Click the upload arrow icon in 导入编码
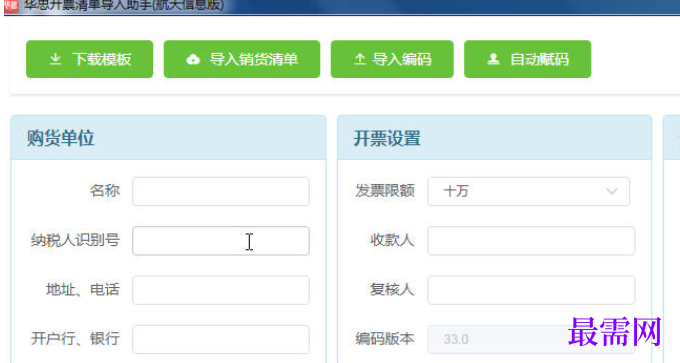The width and height of the screenshot is (680, 363). pos(360,59)
